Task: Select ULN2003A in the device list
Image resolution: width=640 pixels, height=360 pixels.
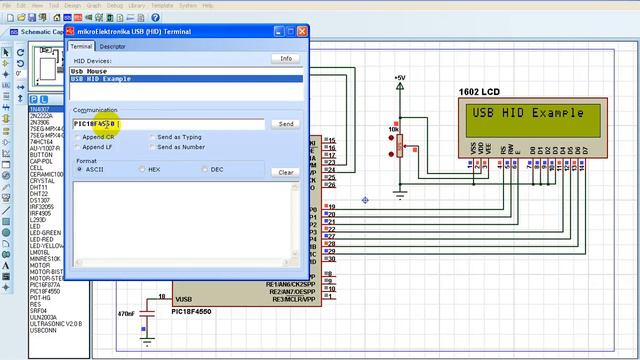Action: click(x=43, y=318)
